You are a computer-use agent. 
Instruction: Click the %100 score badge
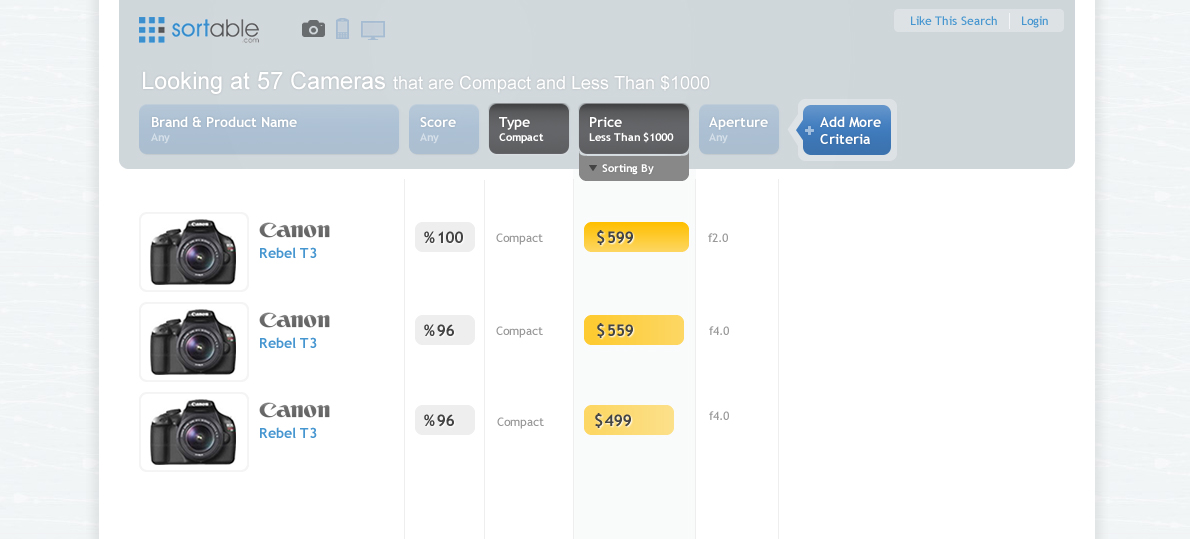(x=445, y=237)
